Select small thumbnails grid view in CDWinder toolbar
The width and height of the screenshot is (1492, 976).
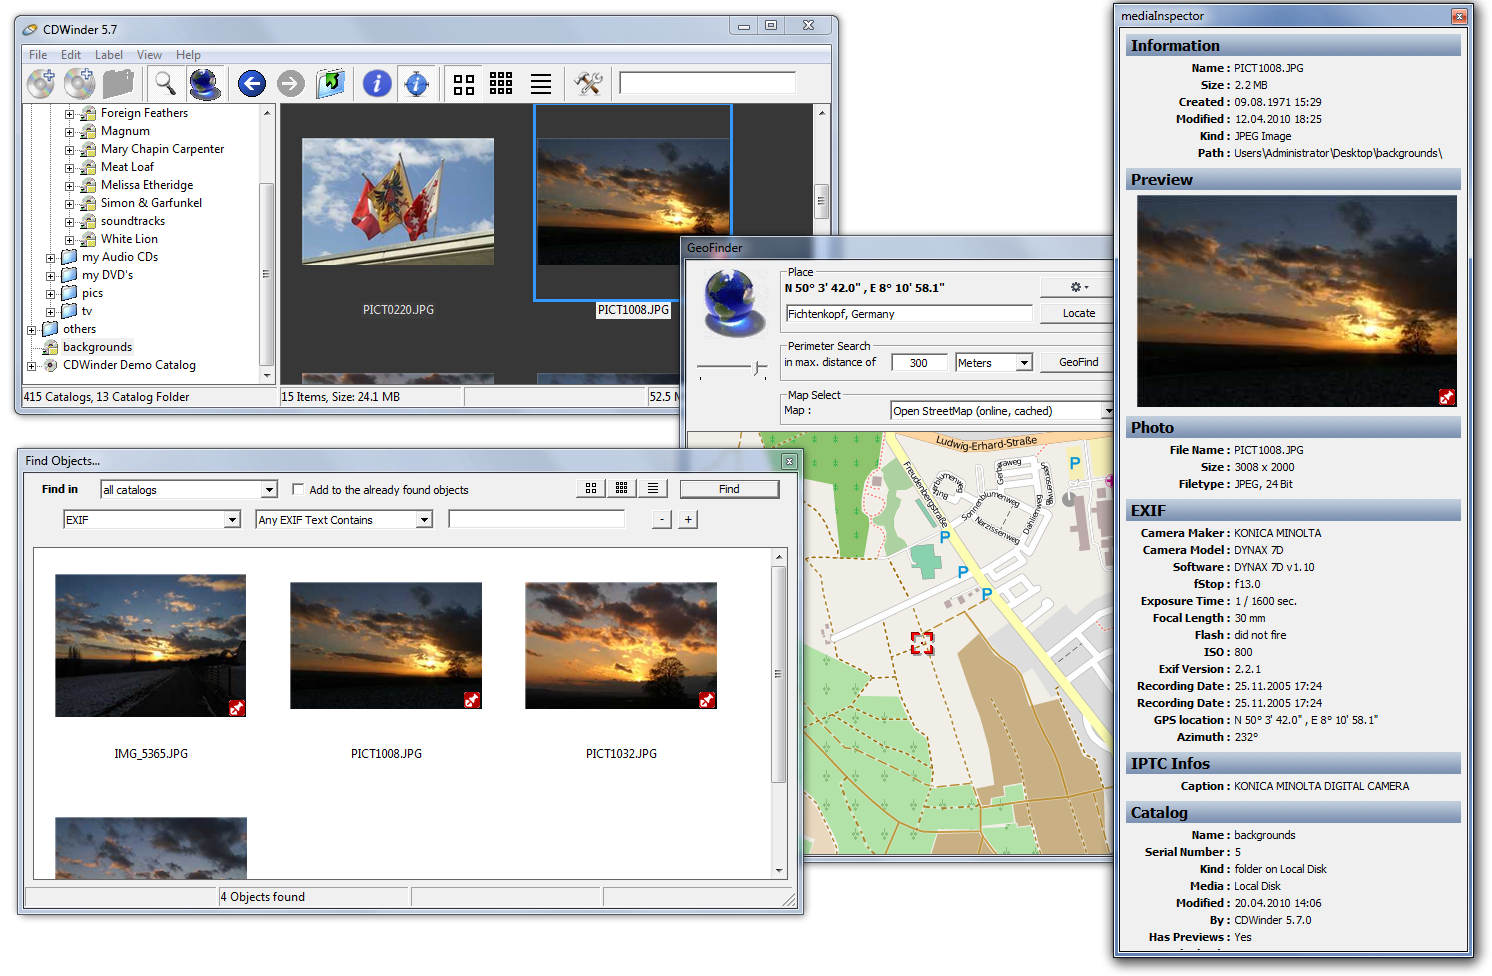coord(502,84)
